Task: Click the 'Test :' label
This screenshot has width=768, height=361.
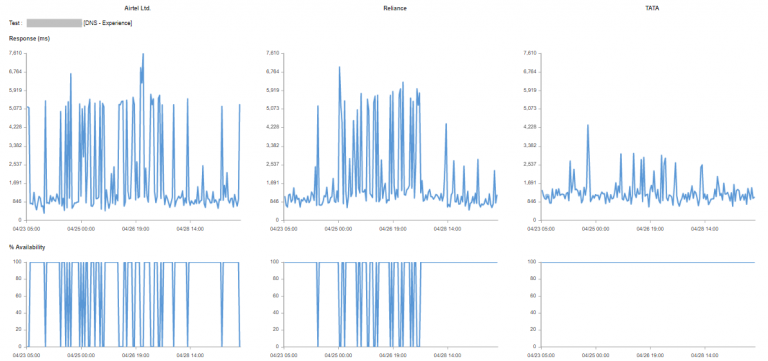Action: tap(16, 23)
